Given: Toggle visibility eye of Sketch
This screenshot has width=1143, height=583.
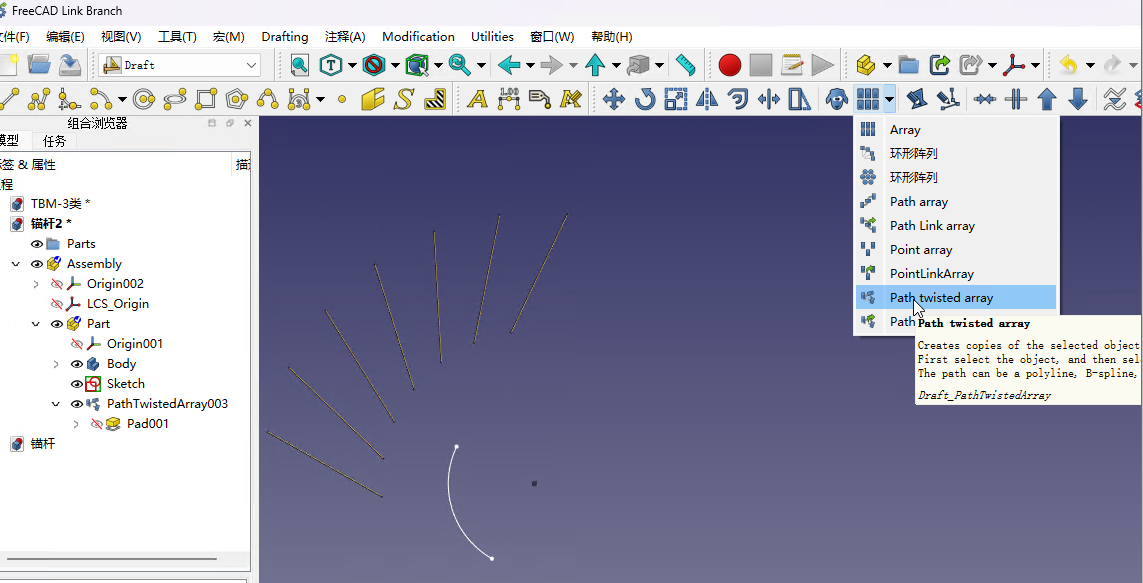Looking at the screenshot, I should (x=77, y=383).
